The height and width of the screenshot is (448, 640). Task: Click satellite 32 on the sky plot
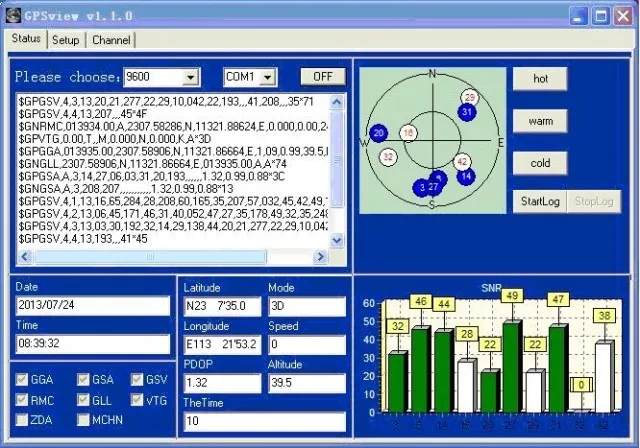click(x=388, y=157)
